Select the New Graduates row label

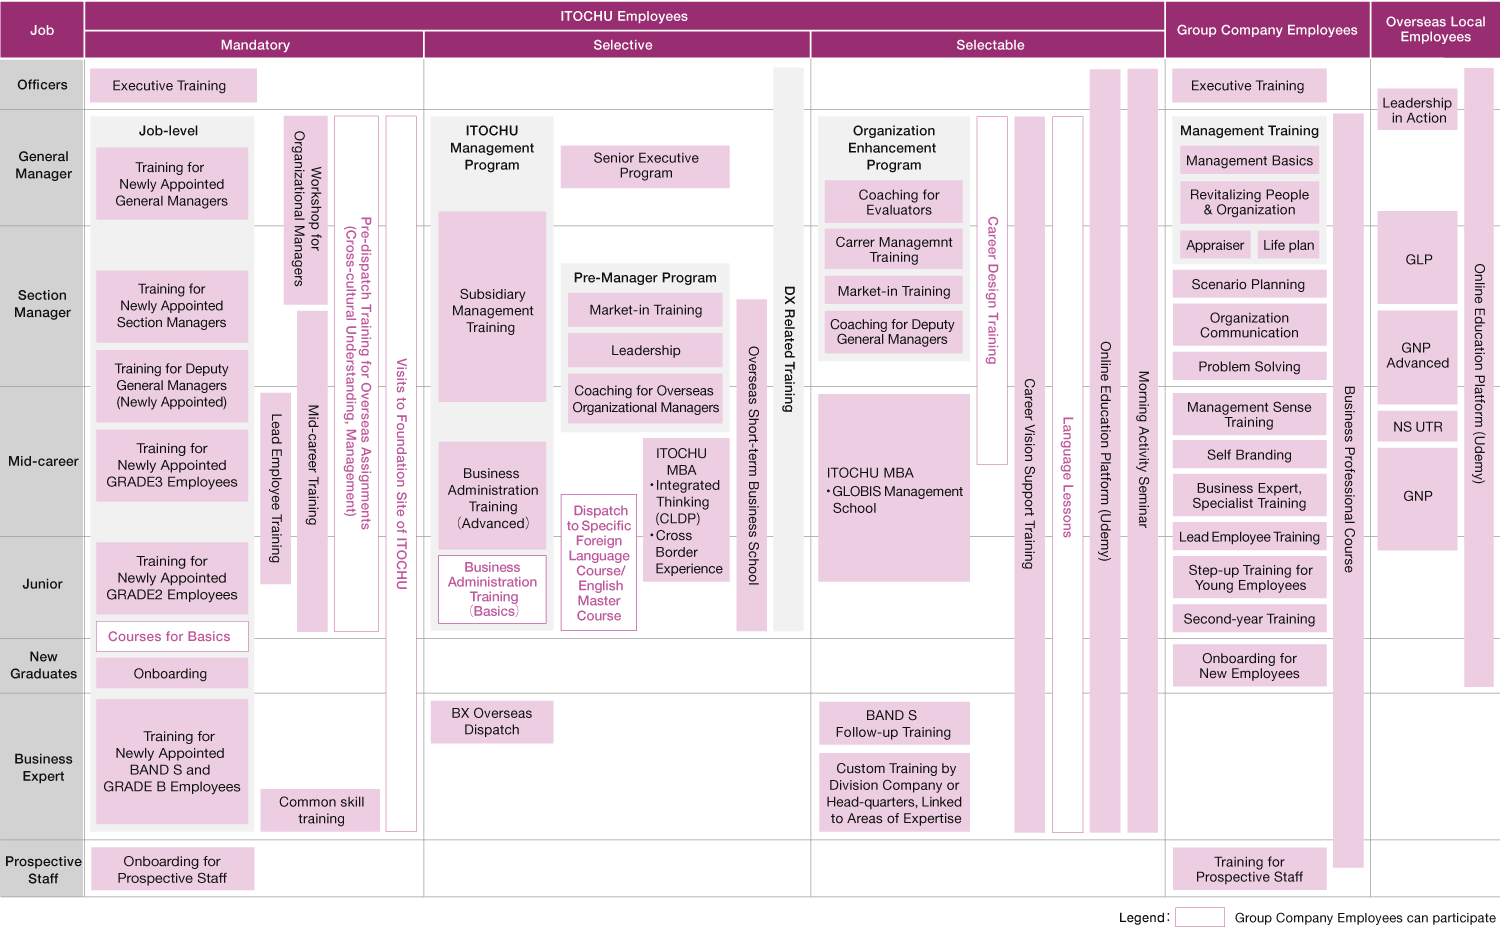(x=42, y=665)
